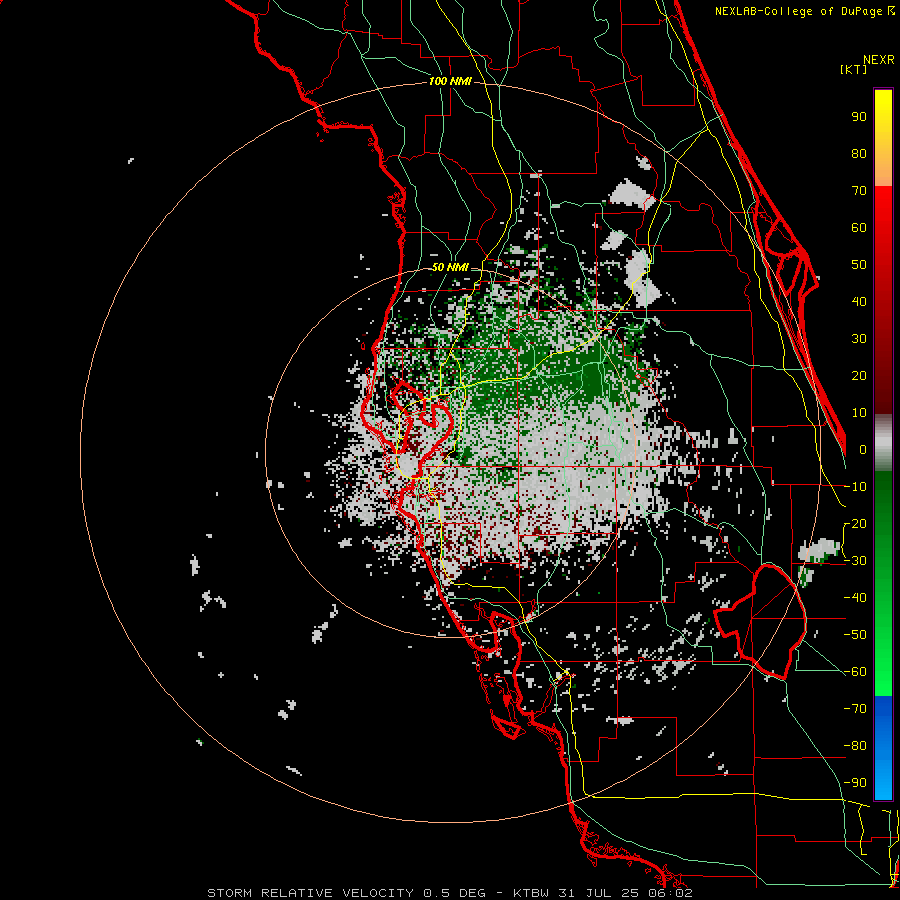The width and height of the screenshot is (900, 900).
Task: Click the 50 NMI range ring label
Action: coord(450,267)
